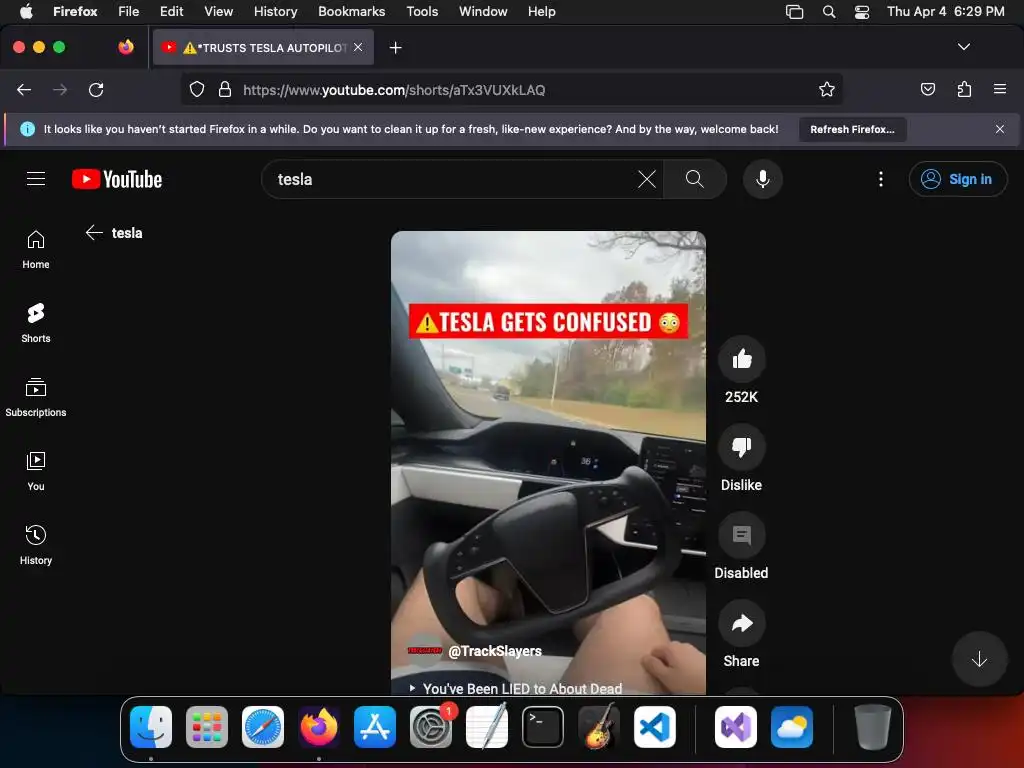Open Terminal from the Dock
This screenshot has height=768, width=1024.
coord(543,727)
